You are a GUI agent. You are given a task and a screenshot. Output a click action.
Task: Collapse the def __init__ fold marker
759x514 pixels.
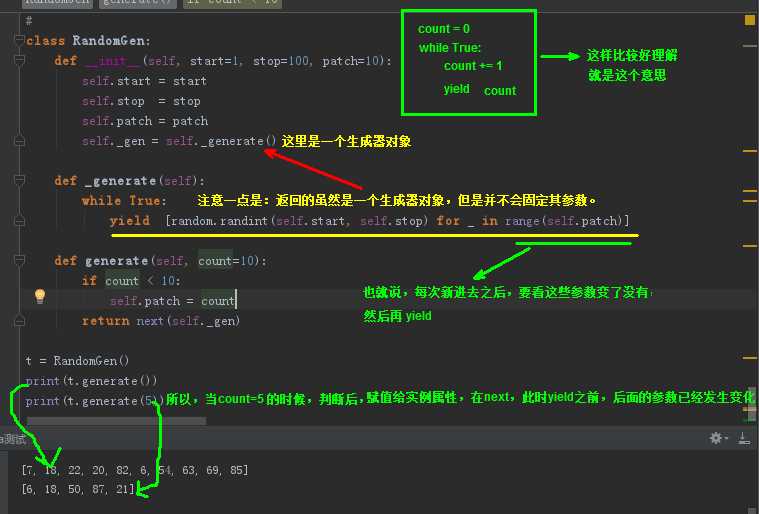point(19,60)
